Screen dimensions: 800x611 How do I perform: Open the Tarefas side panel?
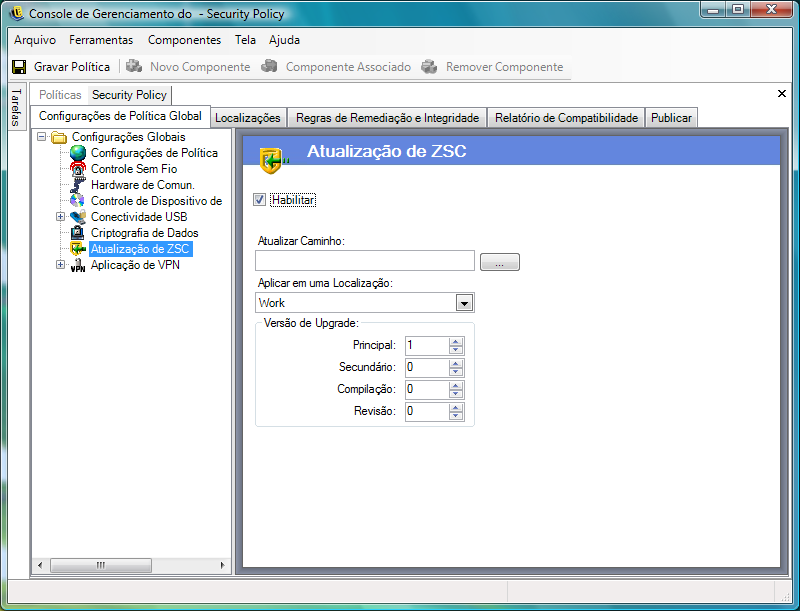[17, 107]
